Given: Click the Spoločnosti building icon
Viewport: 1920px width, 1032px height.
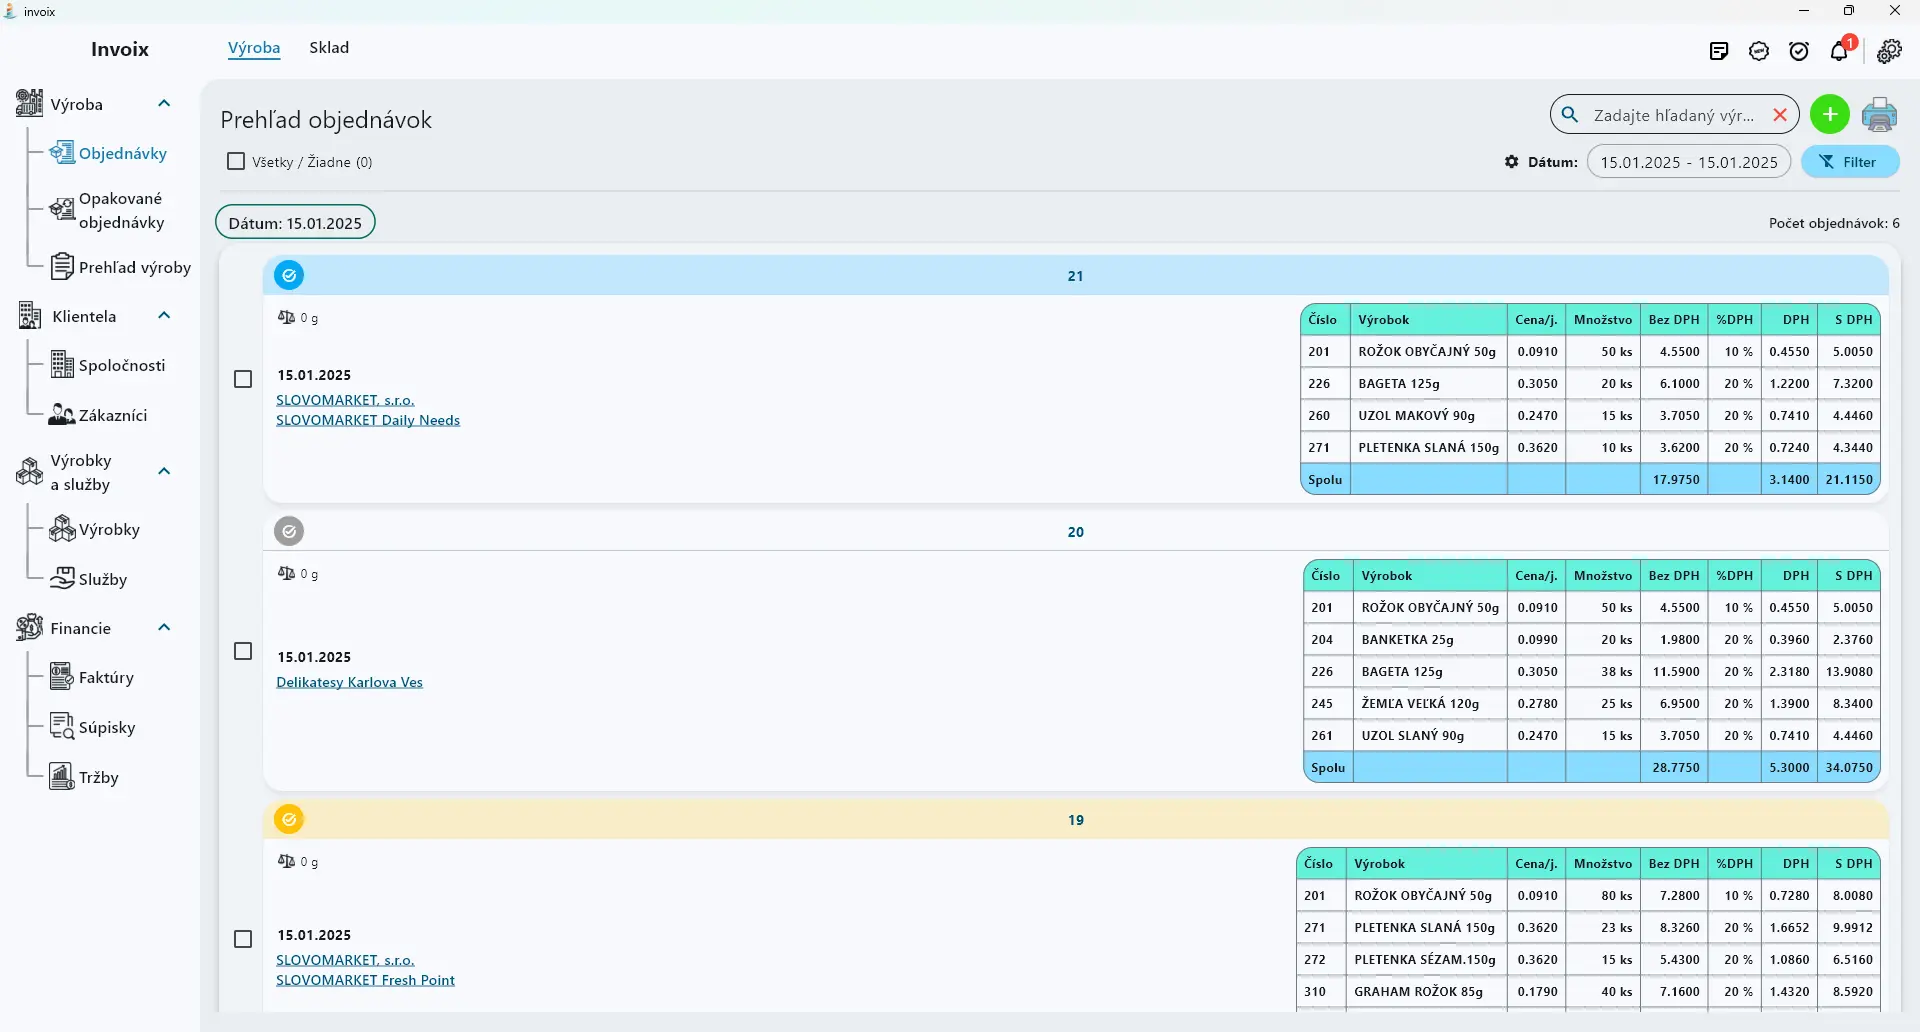Looking at the screenshot, I should 62,365.
